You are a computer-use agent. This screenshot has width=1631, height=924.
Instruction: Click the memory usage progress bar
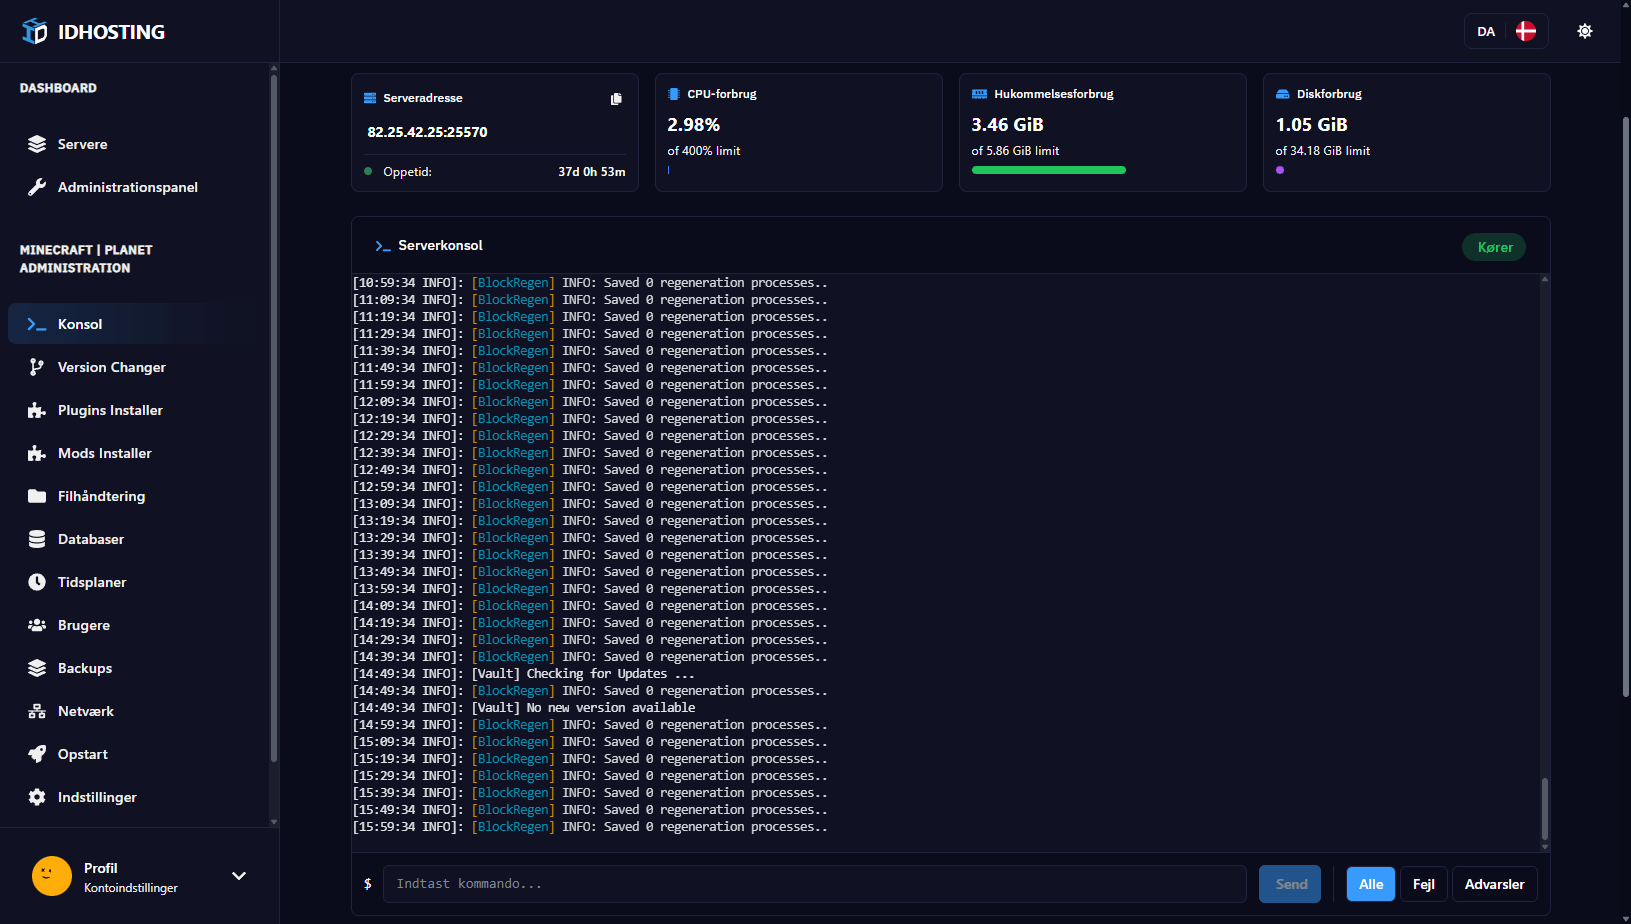click(x=1048, y=170)
